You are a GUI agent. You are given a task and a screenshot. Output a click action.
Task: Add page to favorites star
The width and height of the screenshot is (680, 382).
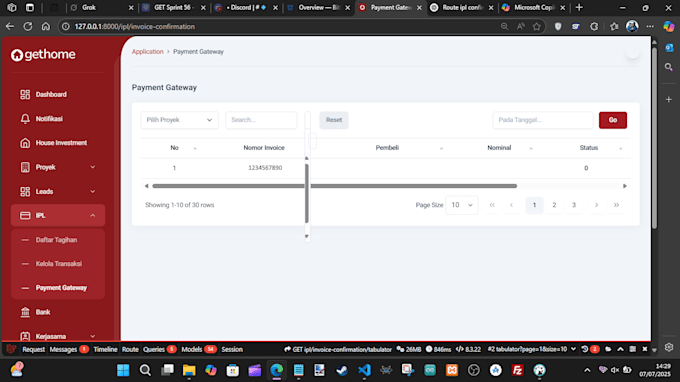click(x=537, y=26)
